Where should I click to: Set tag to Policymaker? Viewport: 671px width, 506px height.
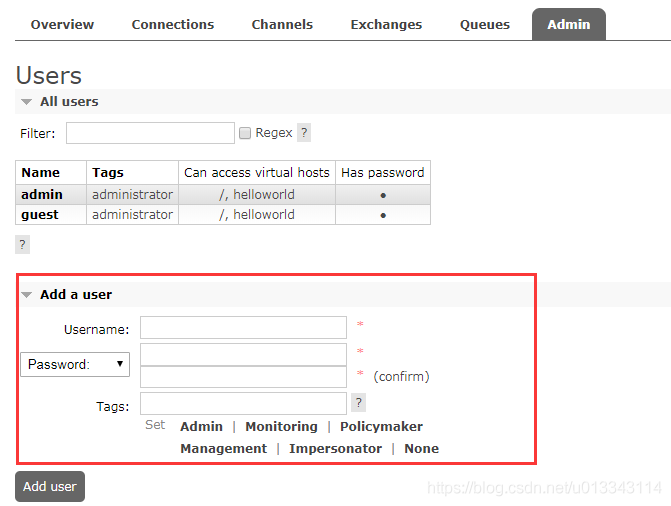click(381, 426)
